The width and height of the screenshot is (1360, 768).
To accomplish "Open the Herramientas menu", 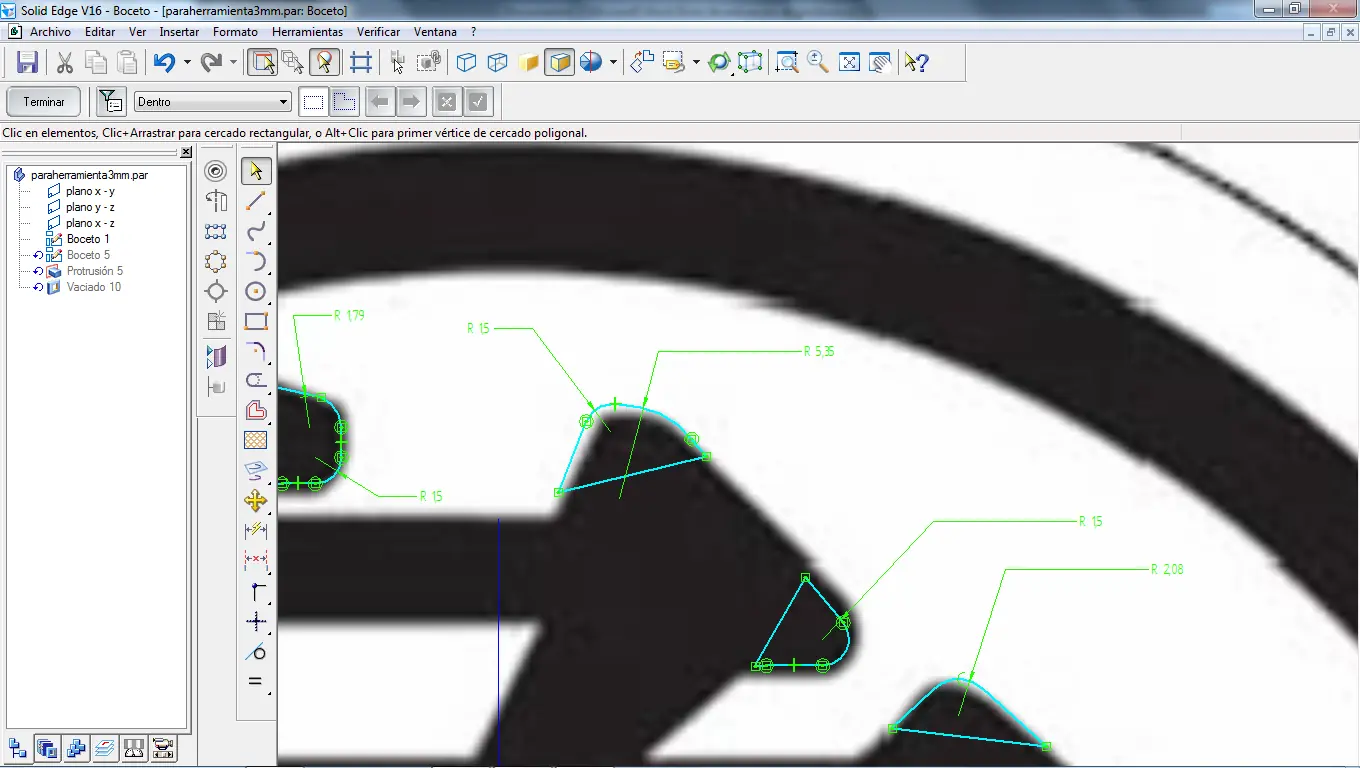I will 307,31.
